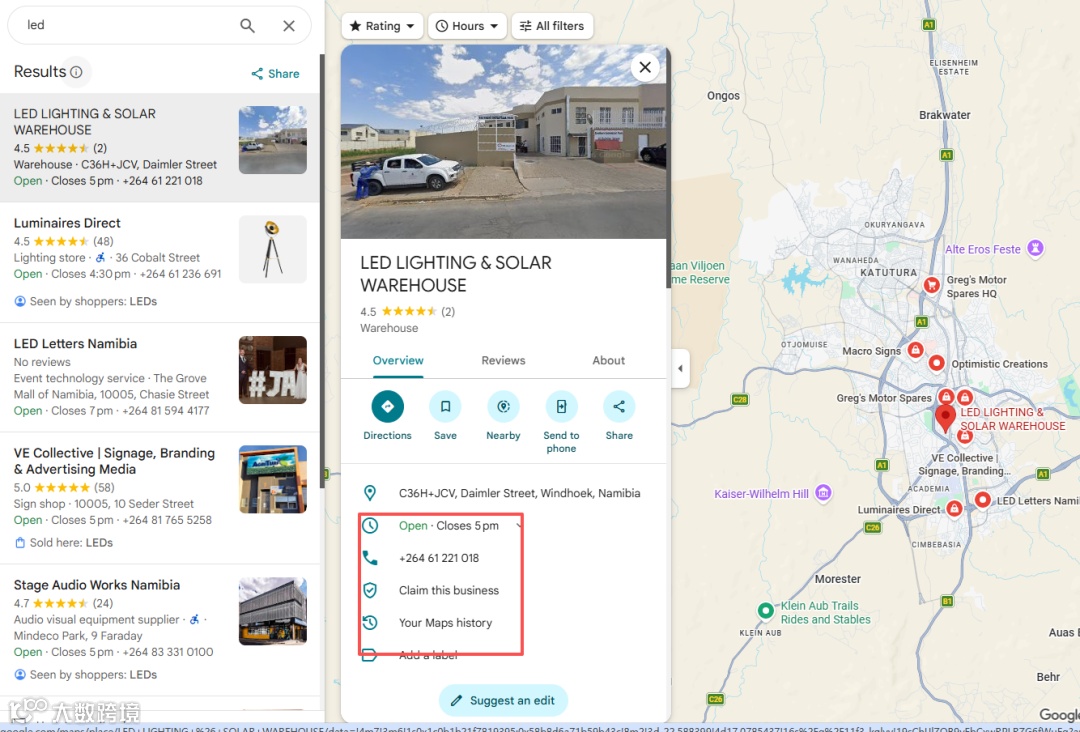Click the search magnifier icon
The height and width of the screenshot is (732, 1080).
coord(247,25)
